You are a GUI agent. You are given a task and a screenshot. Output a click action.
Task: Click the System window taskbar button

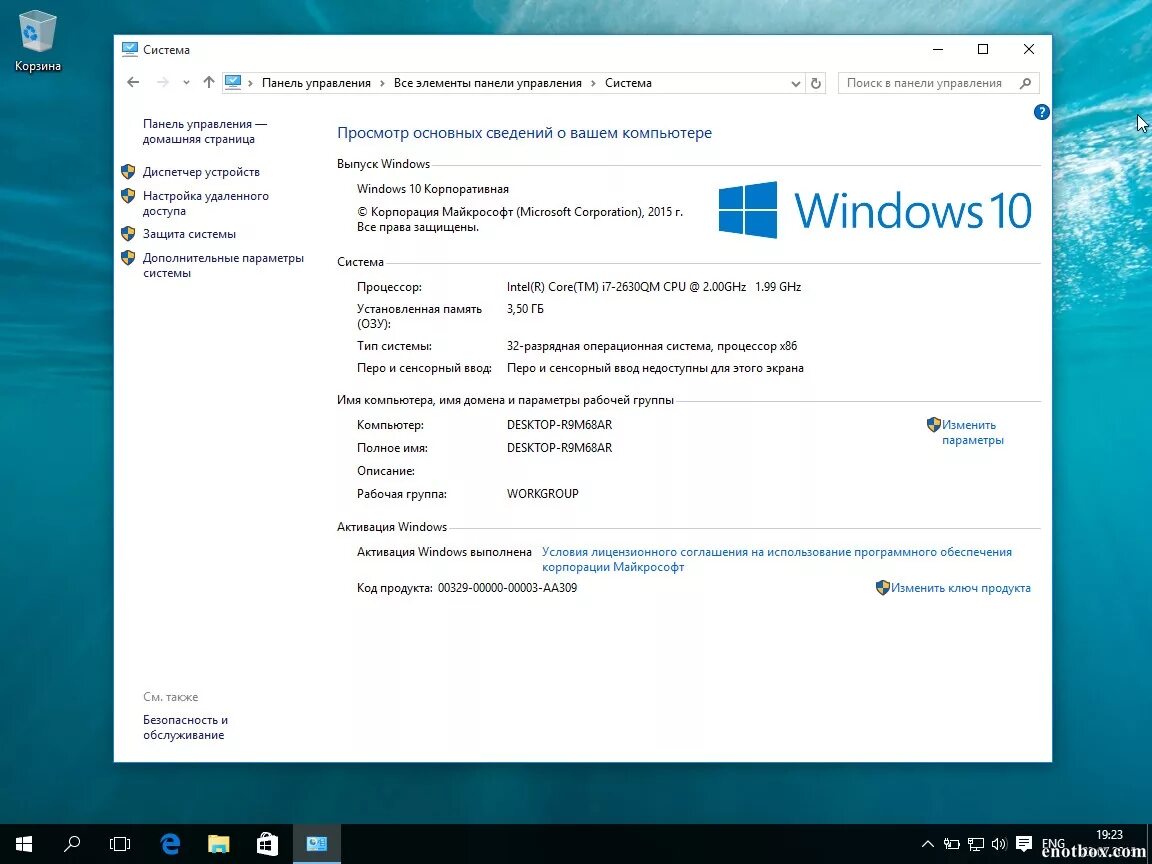click(317, 844)
